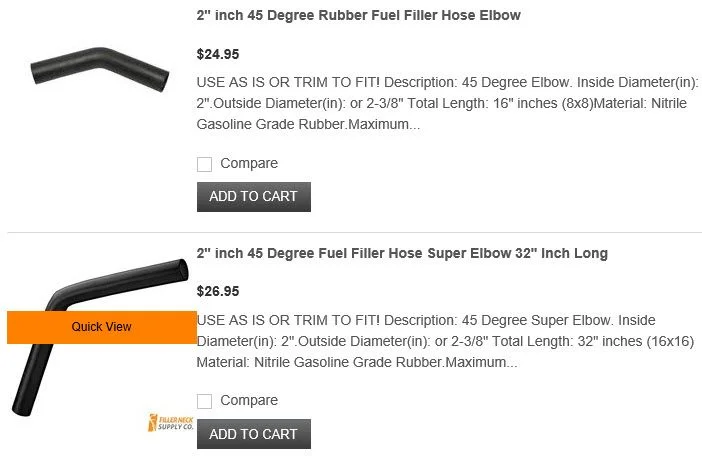
Task: Enable the Compare checkbox for the Super Elbow
Action: [205, 401]
